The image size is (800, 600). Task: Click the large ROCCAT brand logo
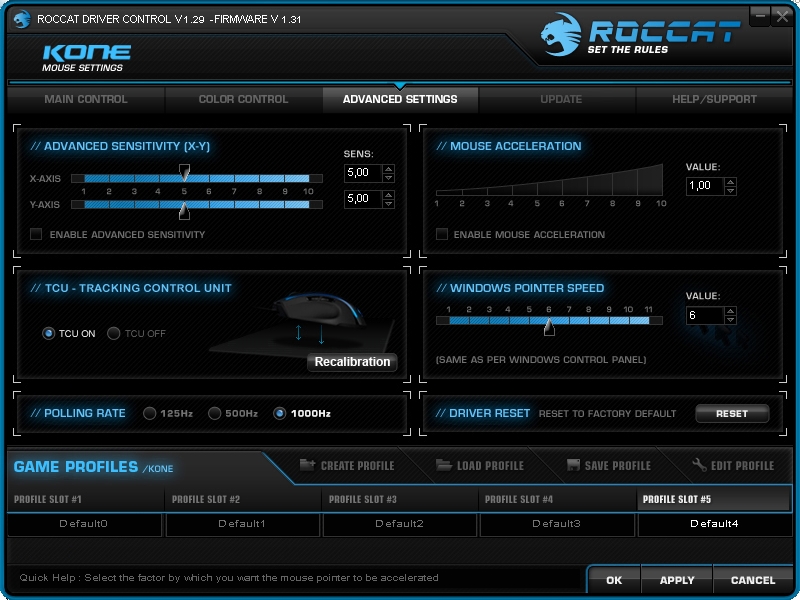tap(640, 34)
